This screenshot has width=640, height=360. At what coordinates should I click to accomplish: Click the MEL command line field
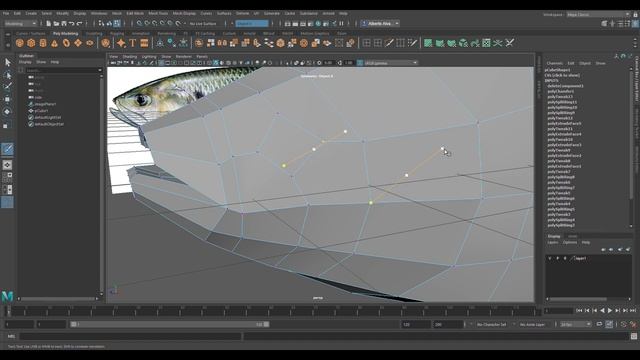pyautogui.click(x=130, y=336)
